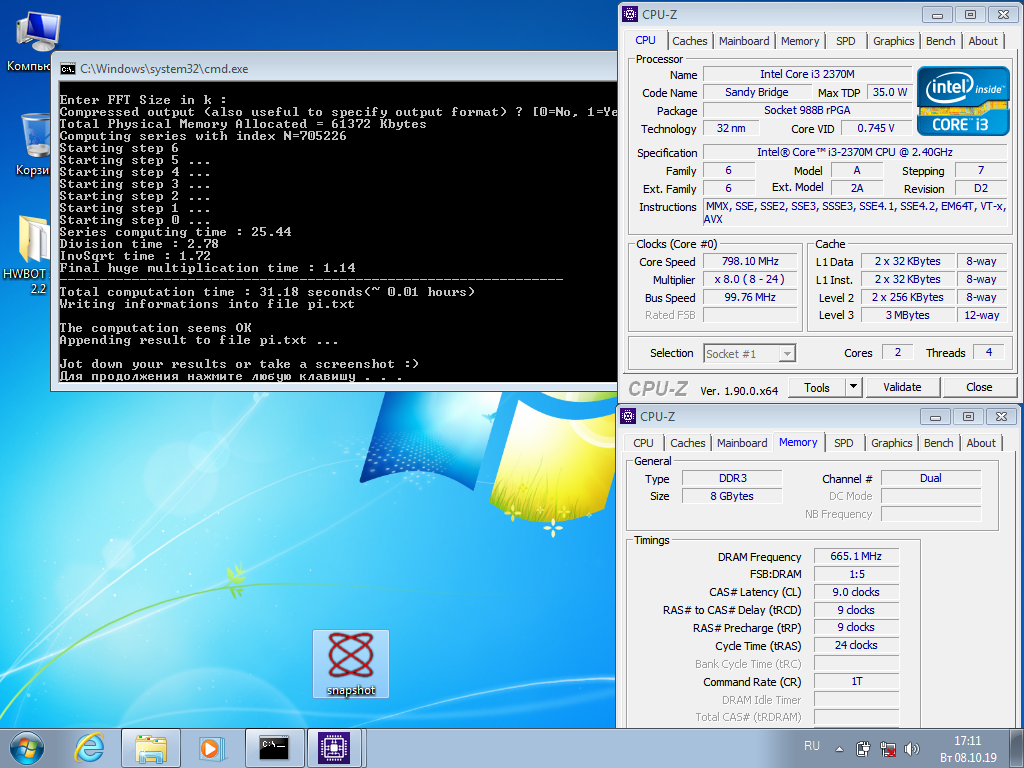Open the Bench tab in upper CPU-Z

click(x=940, y=41)
